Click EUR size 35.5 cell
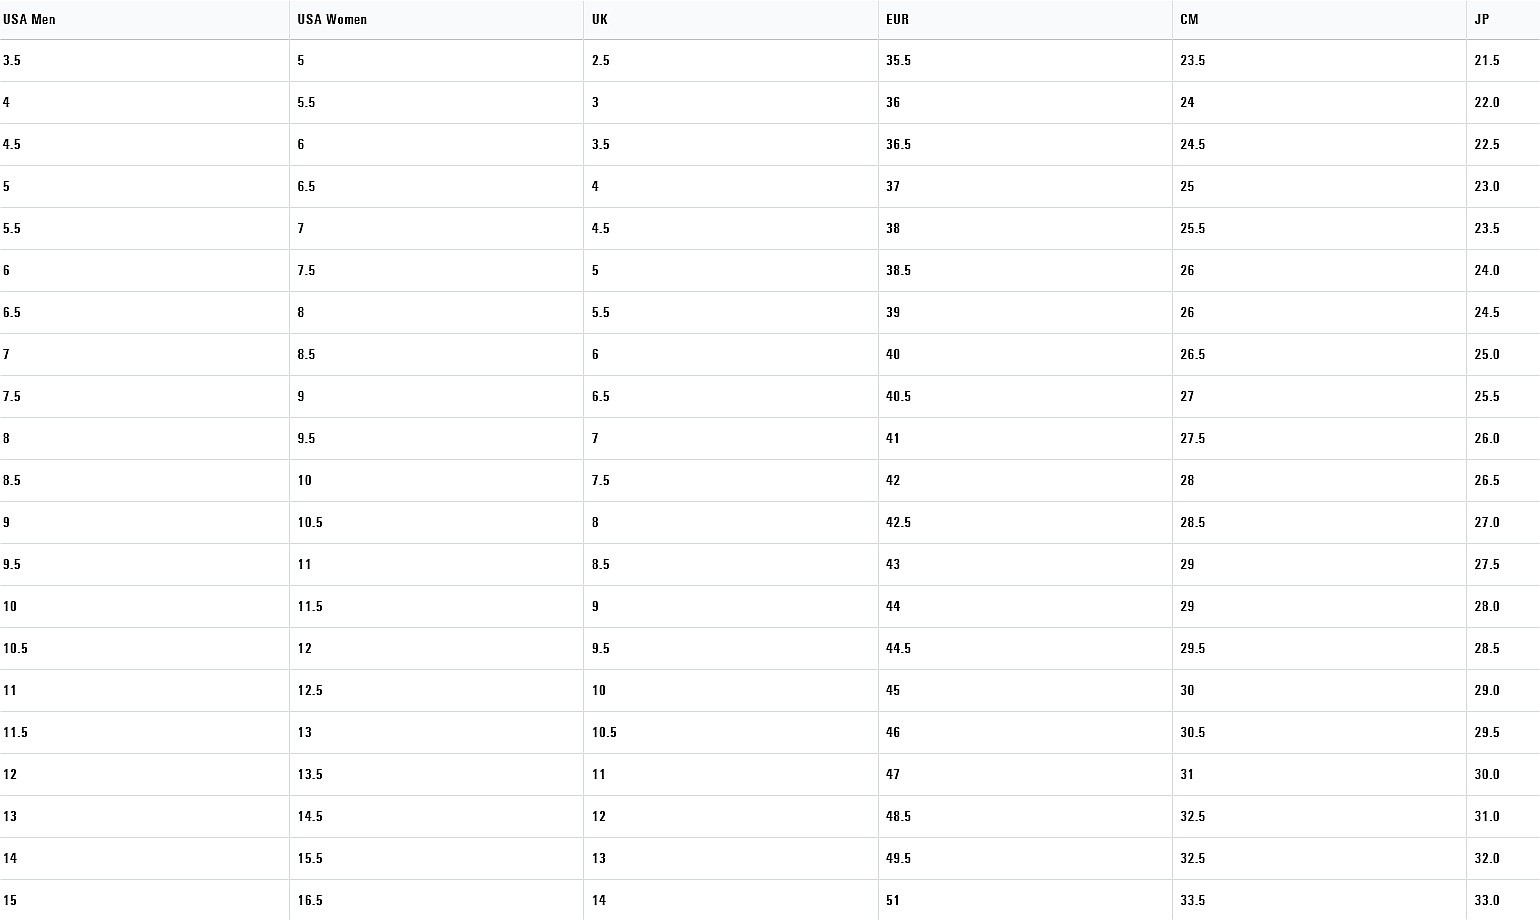 1025,61
